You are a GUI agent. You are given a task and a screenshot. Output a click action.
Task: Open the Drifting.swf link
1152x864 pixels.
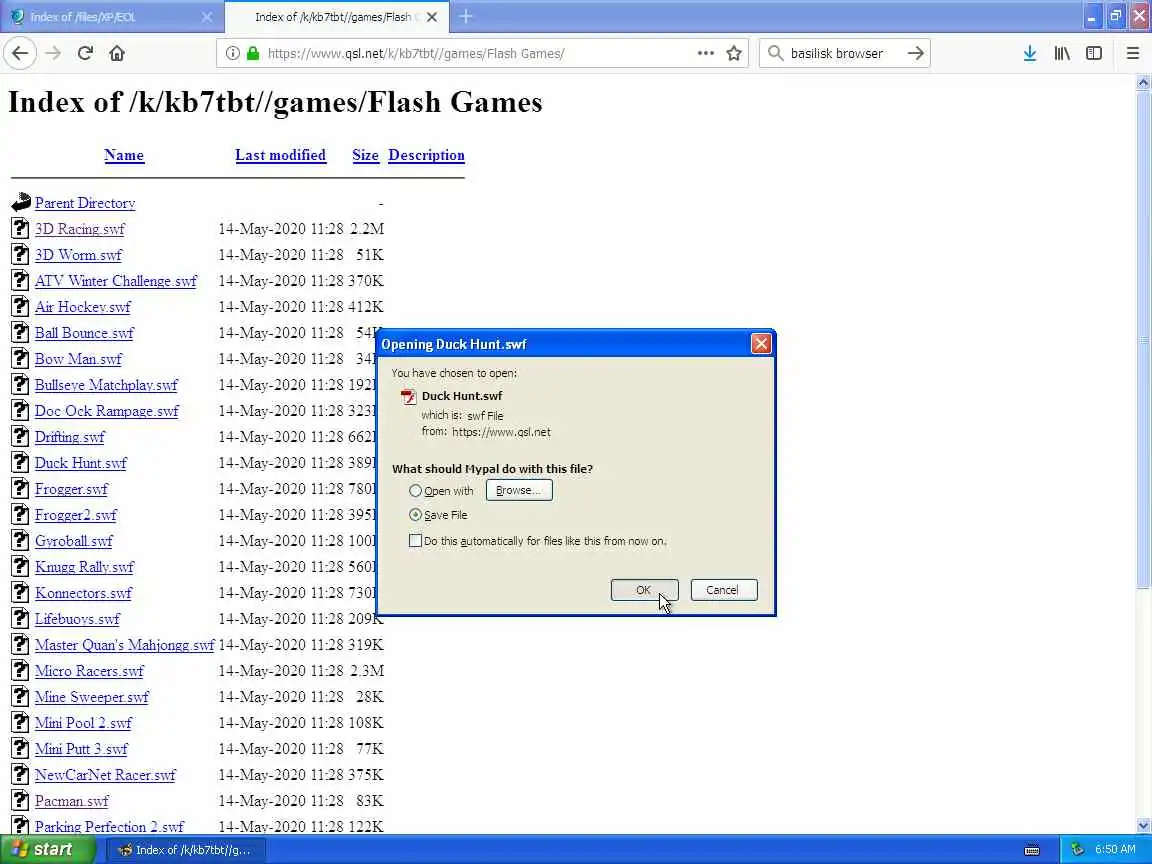[69, 437]
